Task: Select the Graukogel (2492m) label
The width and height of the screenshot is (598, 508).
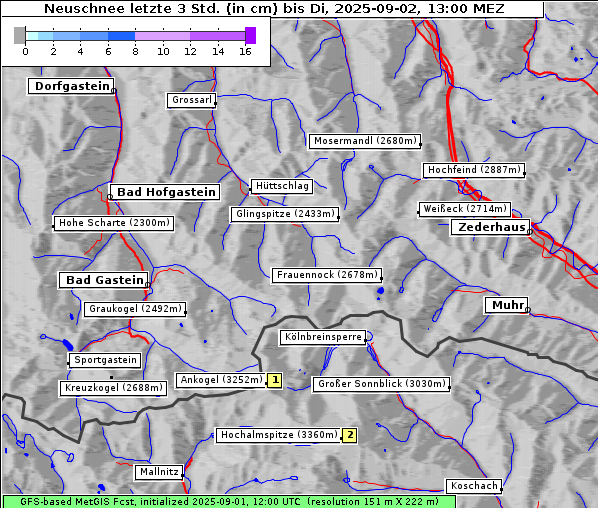Action: tap(135, 309)
